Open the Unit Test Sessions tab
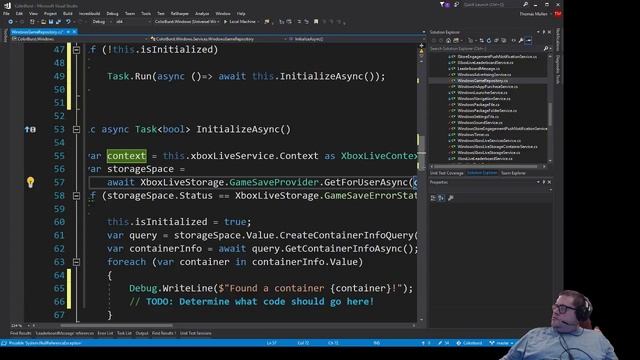The width and height of the screenshot is (640, 360). point(196,333)
